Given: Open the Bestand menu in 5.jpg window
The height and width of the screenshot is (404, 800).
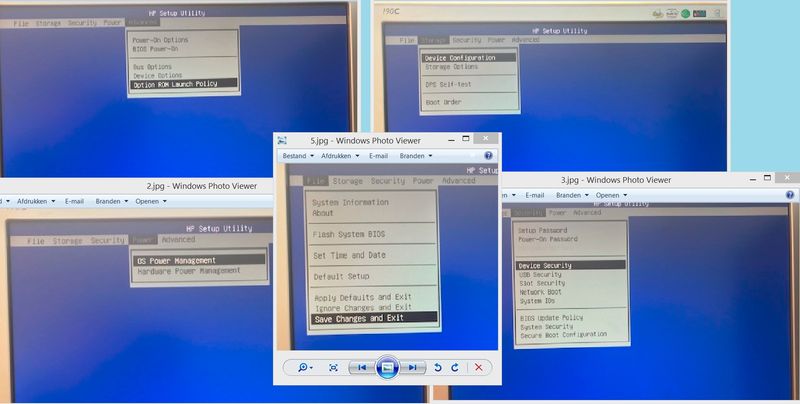Looking at the screenshot, I should pos(298,156).
